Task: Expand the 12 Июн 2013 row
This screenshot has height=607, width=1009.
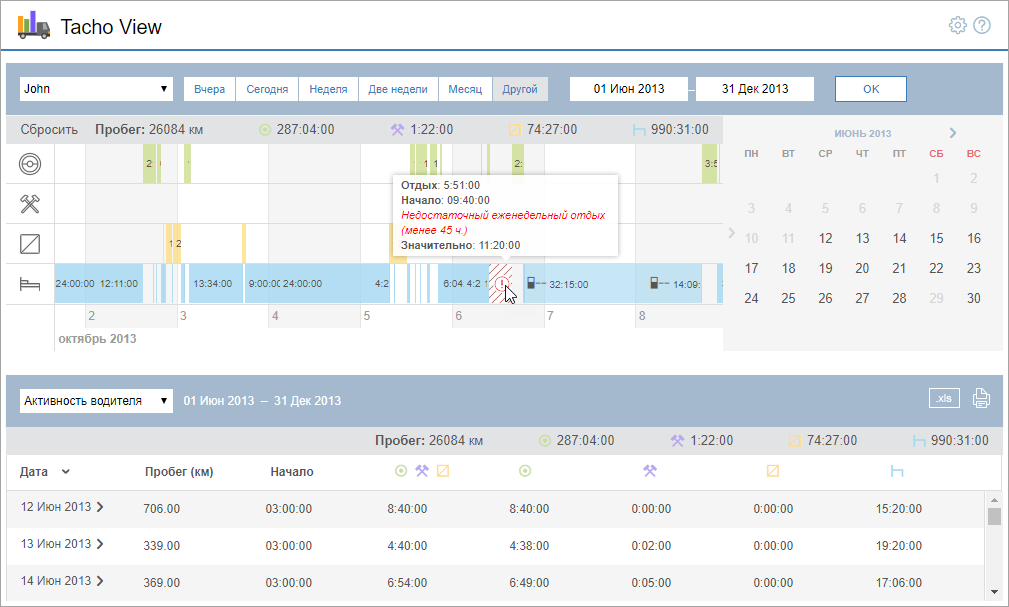Action: click(99, 507)
